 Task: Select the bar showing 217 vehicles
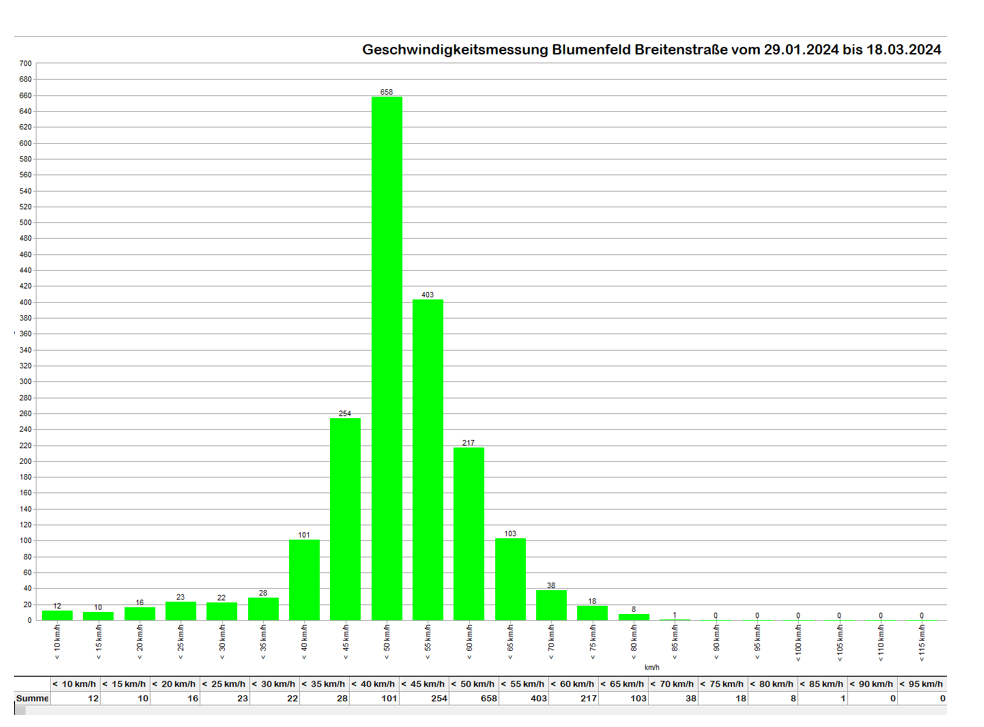click(469, 534)
